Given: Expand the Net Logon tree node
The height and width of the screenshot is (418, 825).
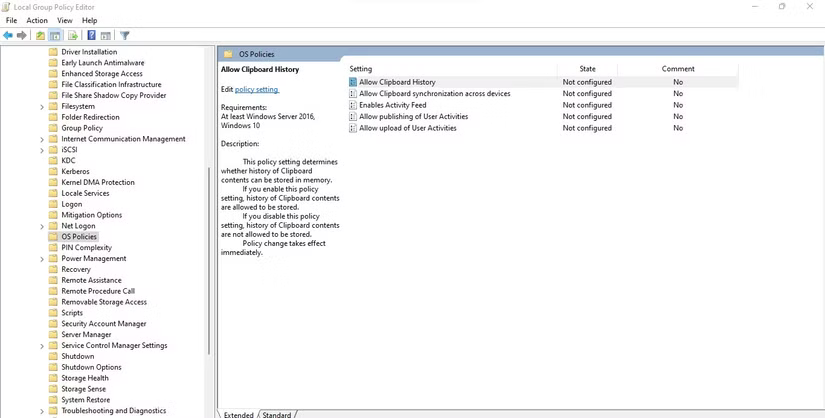Looking at the screenshot, I should click(42, 226).
